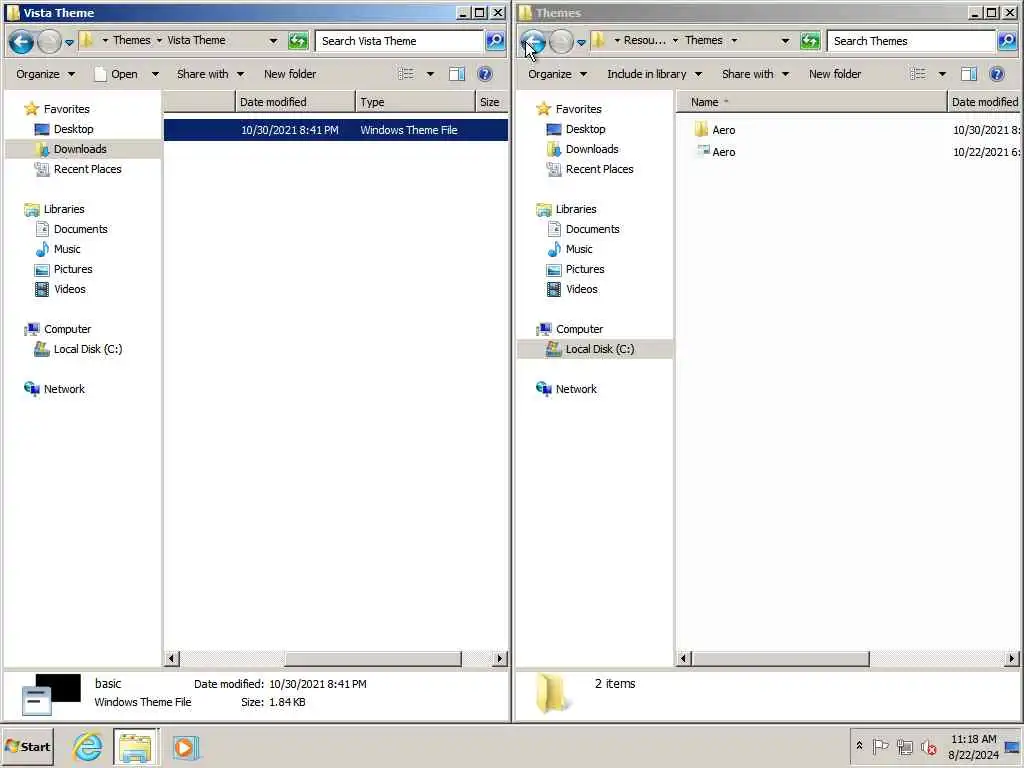This screenshot has height=768, width=1024.
Task: Focus the Search Themes field
Action: pos(912,40)
